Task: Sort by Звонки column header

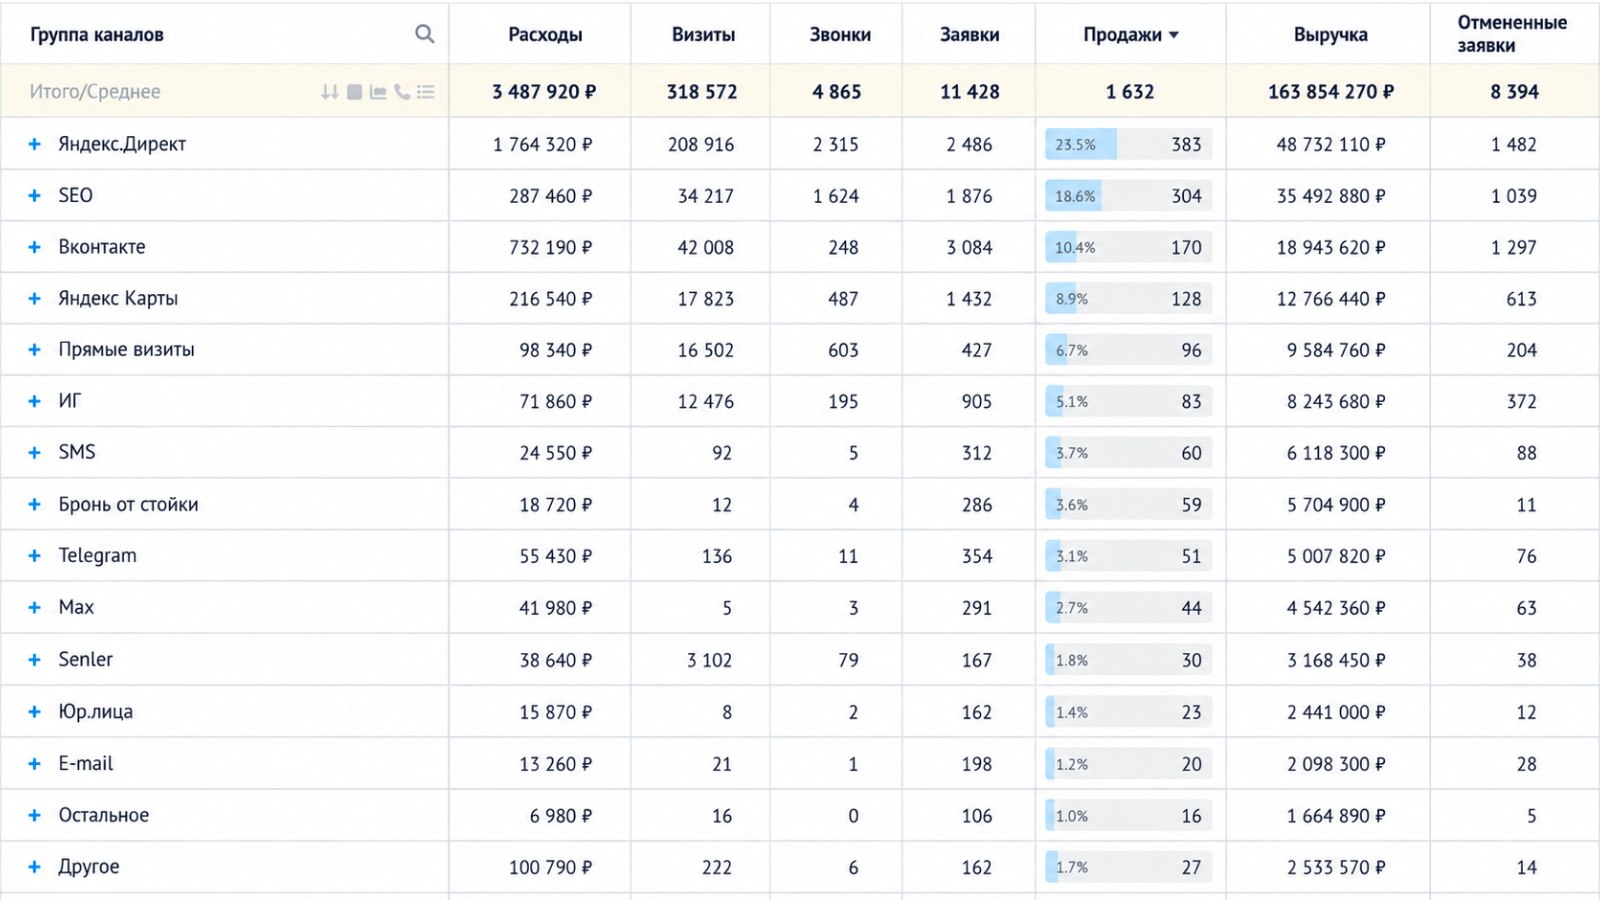Action: point(840,35)
